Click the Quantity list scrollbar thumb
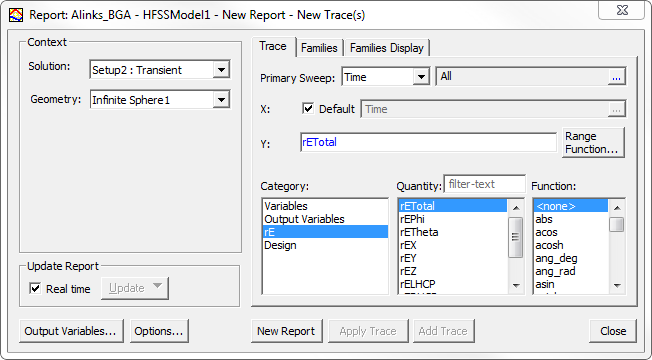652x360 pixels. 516,237
